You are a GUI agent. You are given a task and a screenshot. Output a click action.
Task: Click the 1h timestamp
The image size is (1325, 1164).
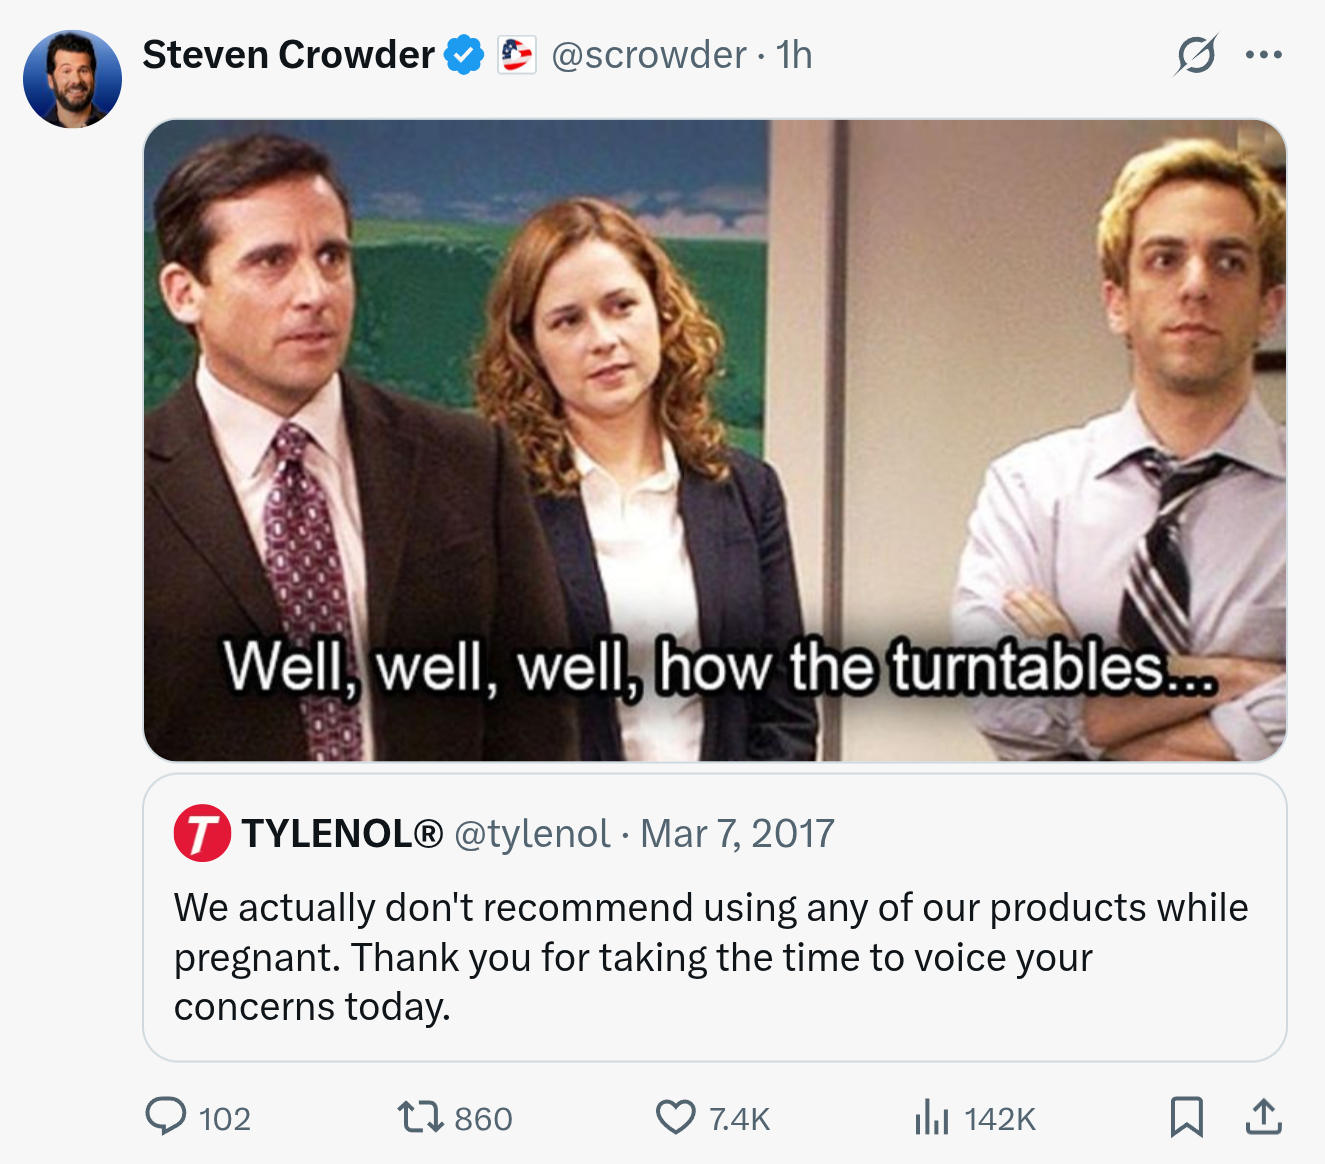[x=794, y=55]
